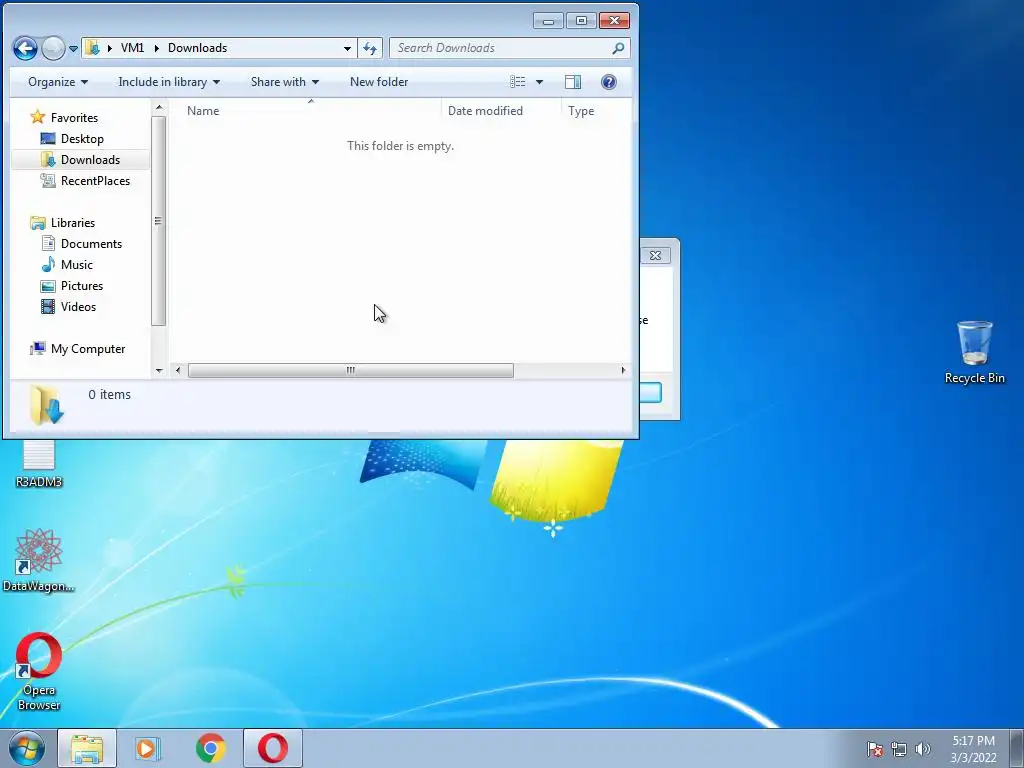Open Action Center flag tray icon
This screenshot has height=768, width=1024.
[x=875, y=749]
